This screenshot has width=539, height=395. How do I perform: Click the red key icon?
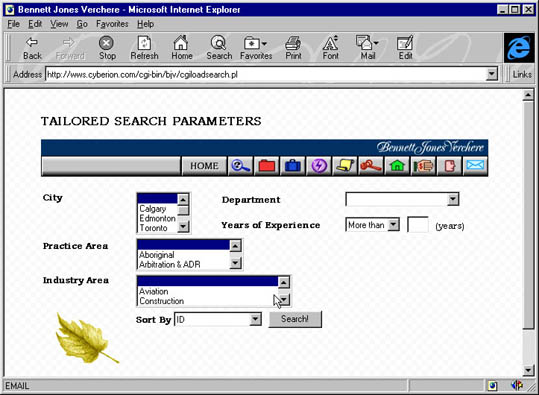point(371,166)
